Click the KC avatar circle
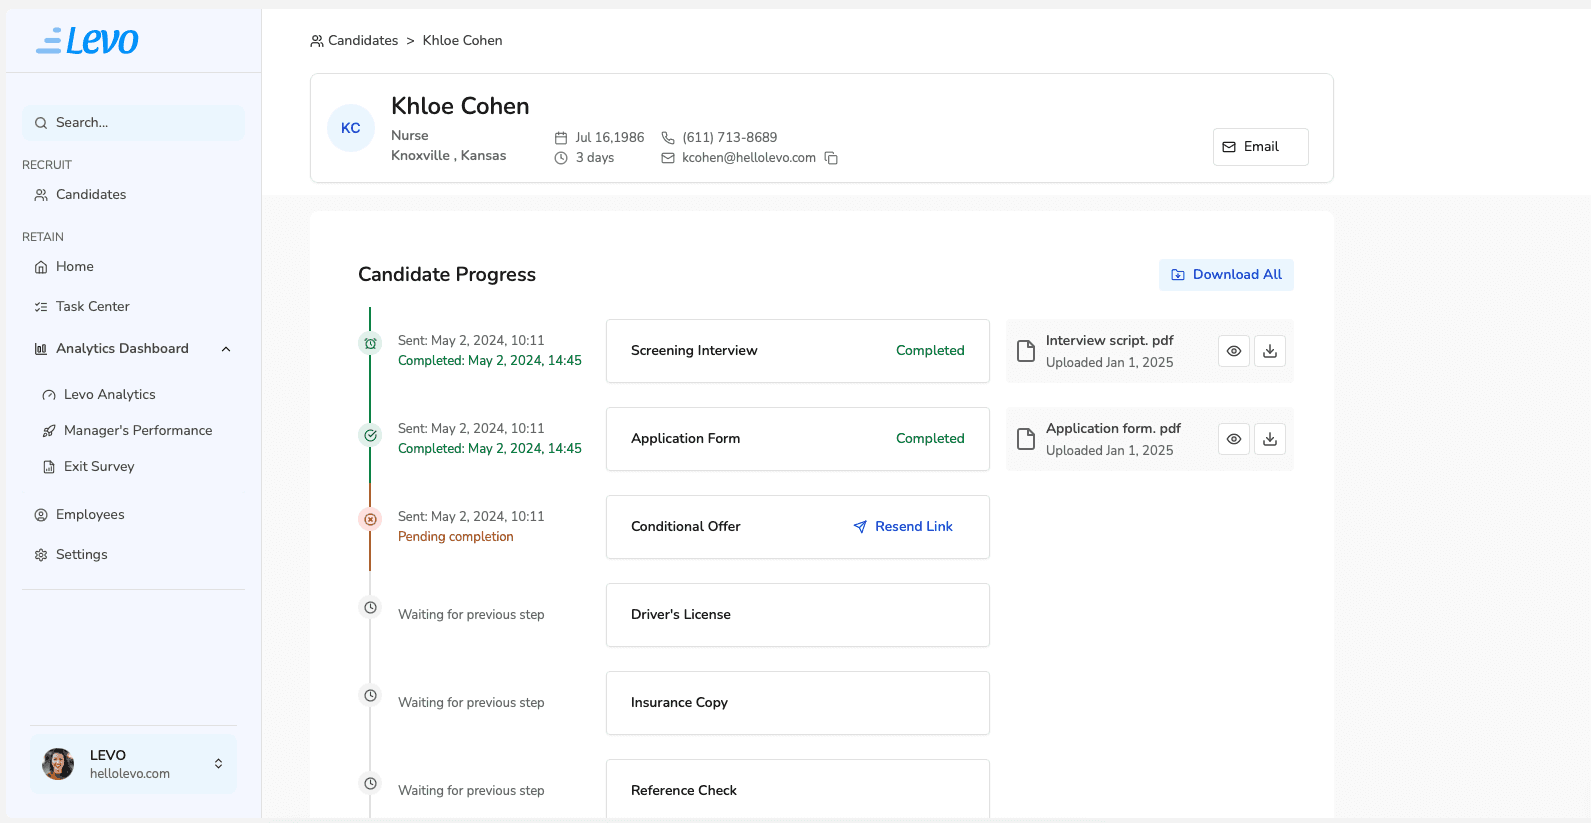 (351, 128)
